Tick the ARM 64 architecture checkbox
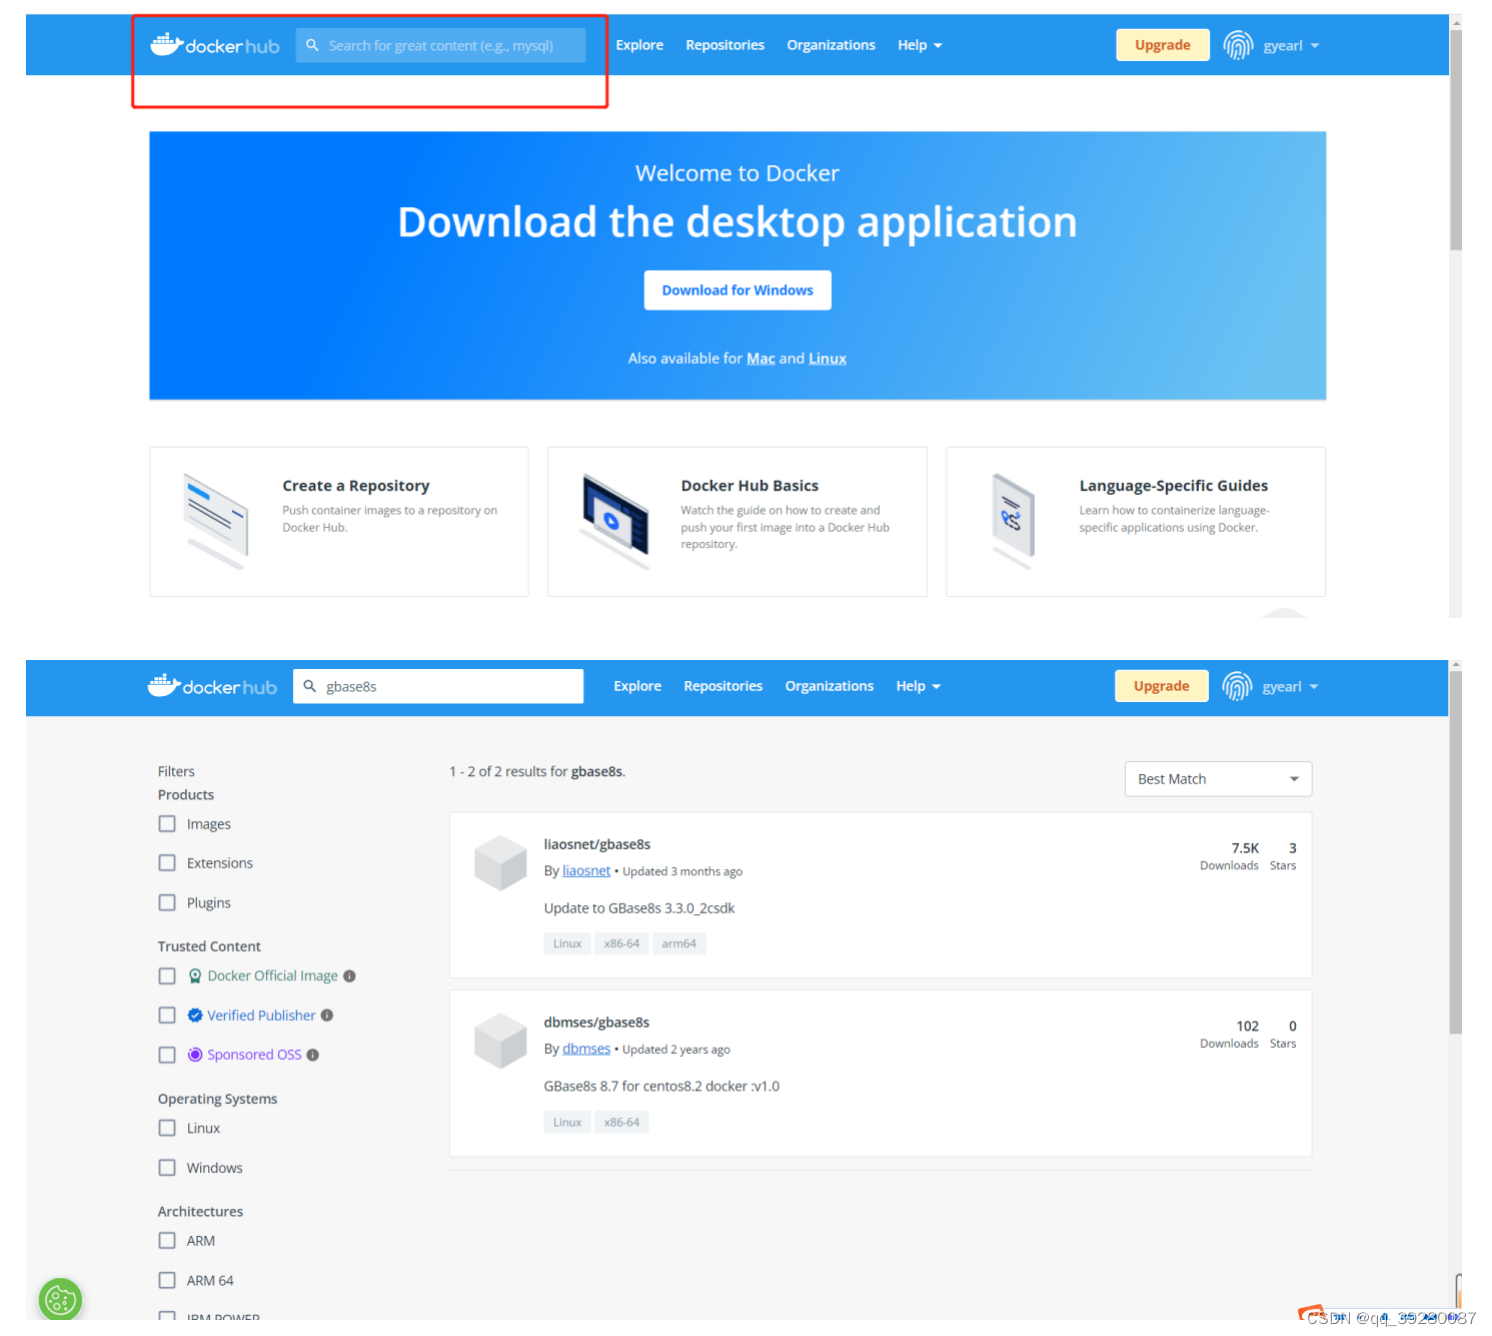The width and height of the screenshot is (1492, 1336). coord(167,1281)
